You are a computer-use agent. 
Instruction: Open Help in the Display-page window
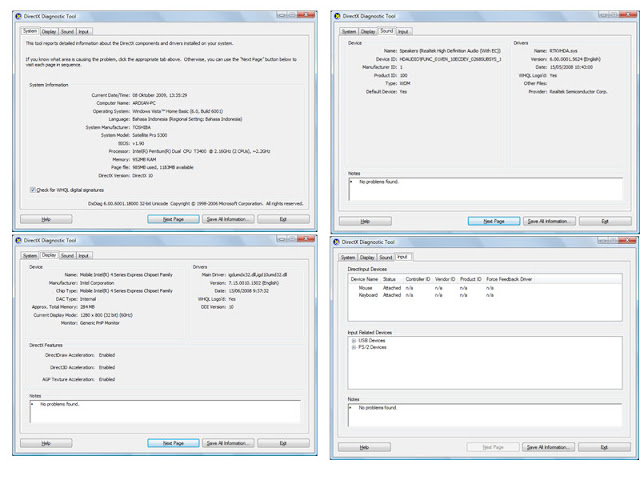click(x=46, y=443)
